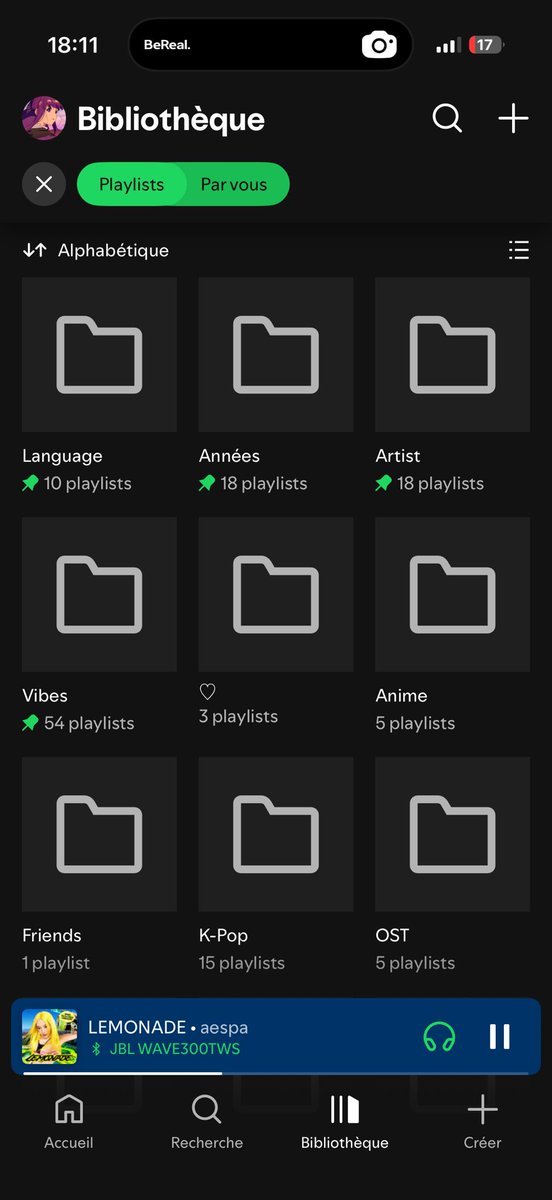
Task: Tap the Anime folder name
Action: 401,696
